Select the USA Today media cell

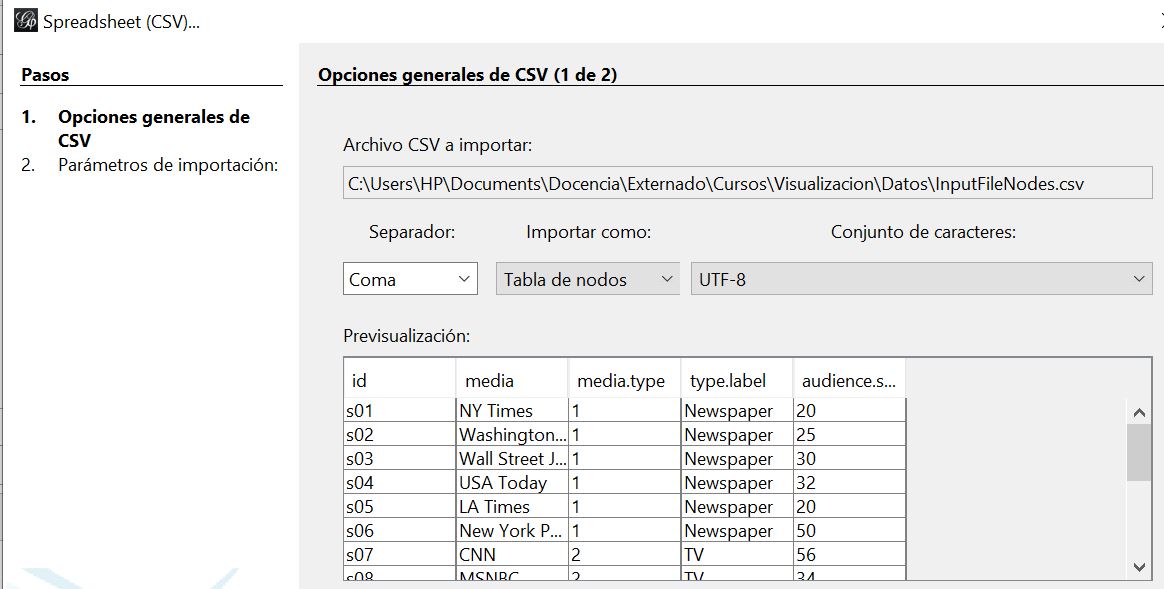[511, 483]
